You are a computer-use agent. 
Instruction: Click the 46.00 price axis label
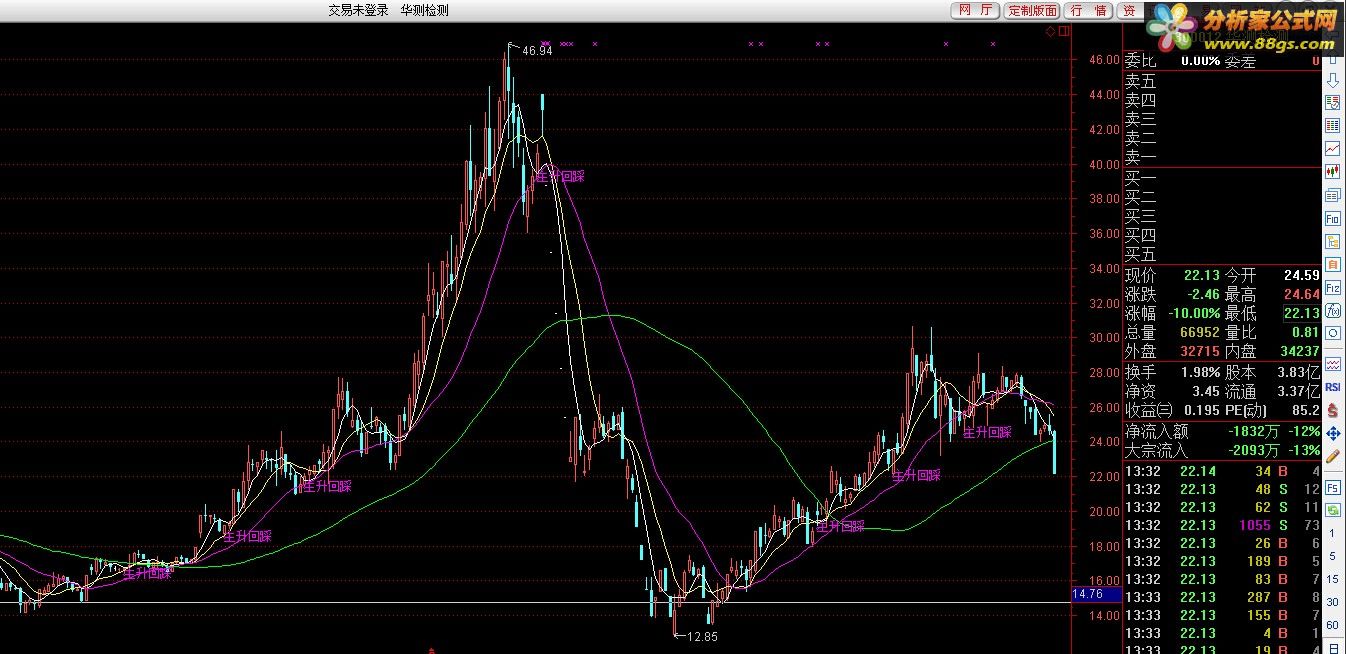(1105, 60)
